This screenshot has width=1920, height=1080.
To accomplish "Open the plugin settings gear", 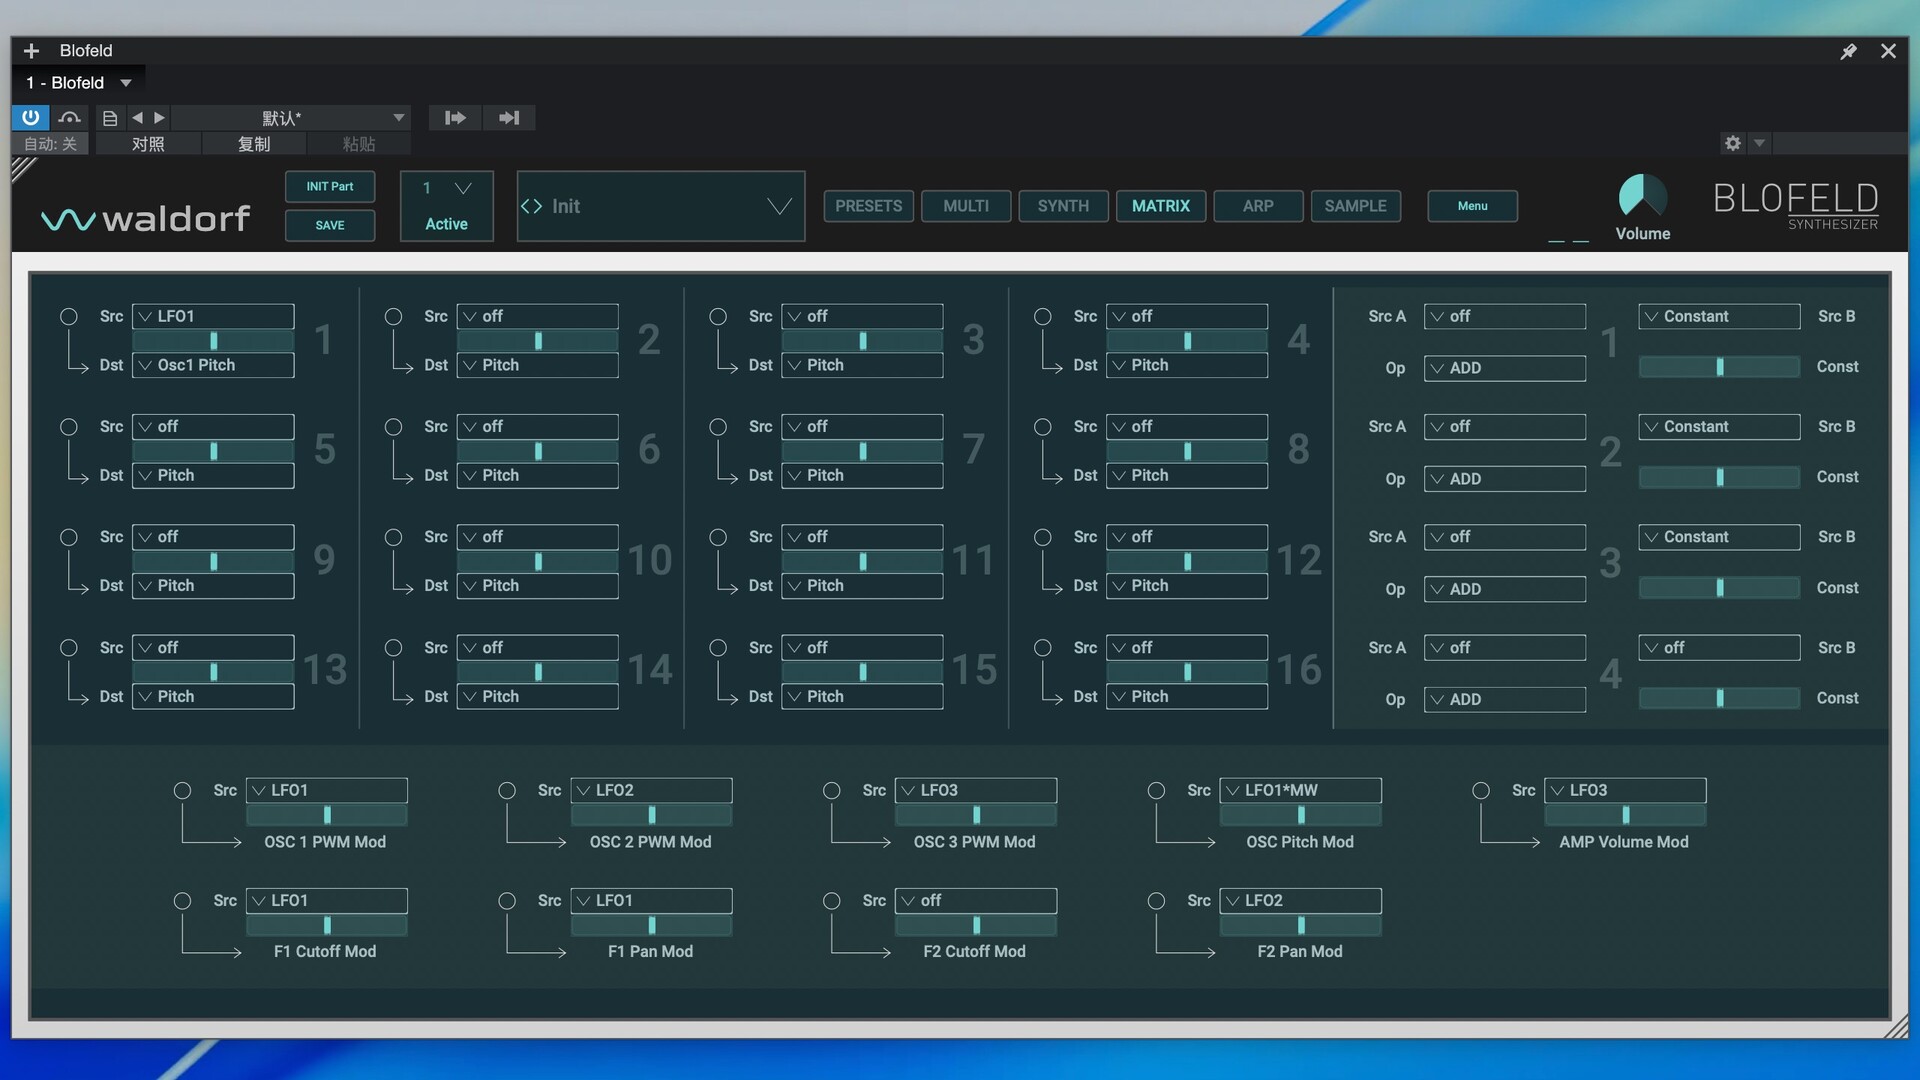I will coord(1732,143).
